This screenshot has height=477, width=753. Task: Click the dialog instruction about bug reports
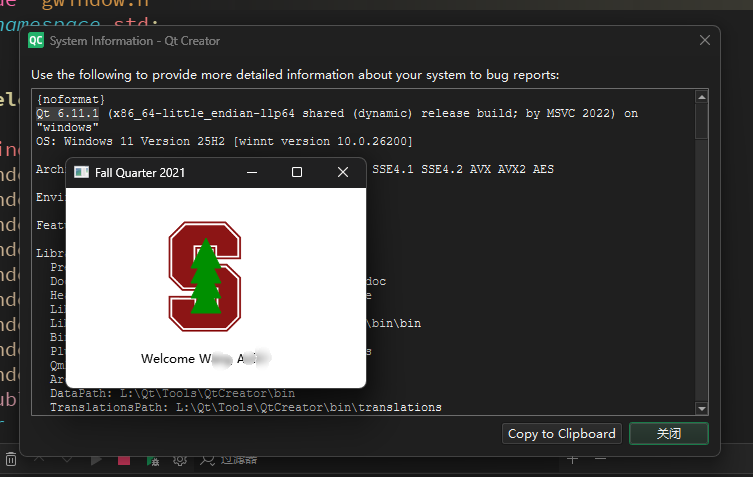click(x=295, y=75)
